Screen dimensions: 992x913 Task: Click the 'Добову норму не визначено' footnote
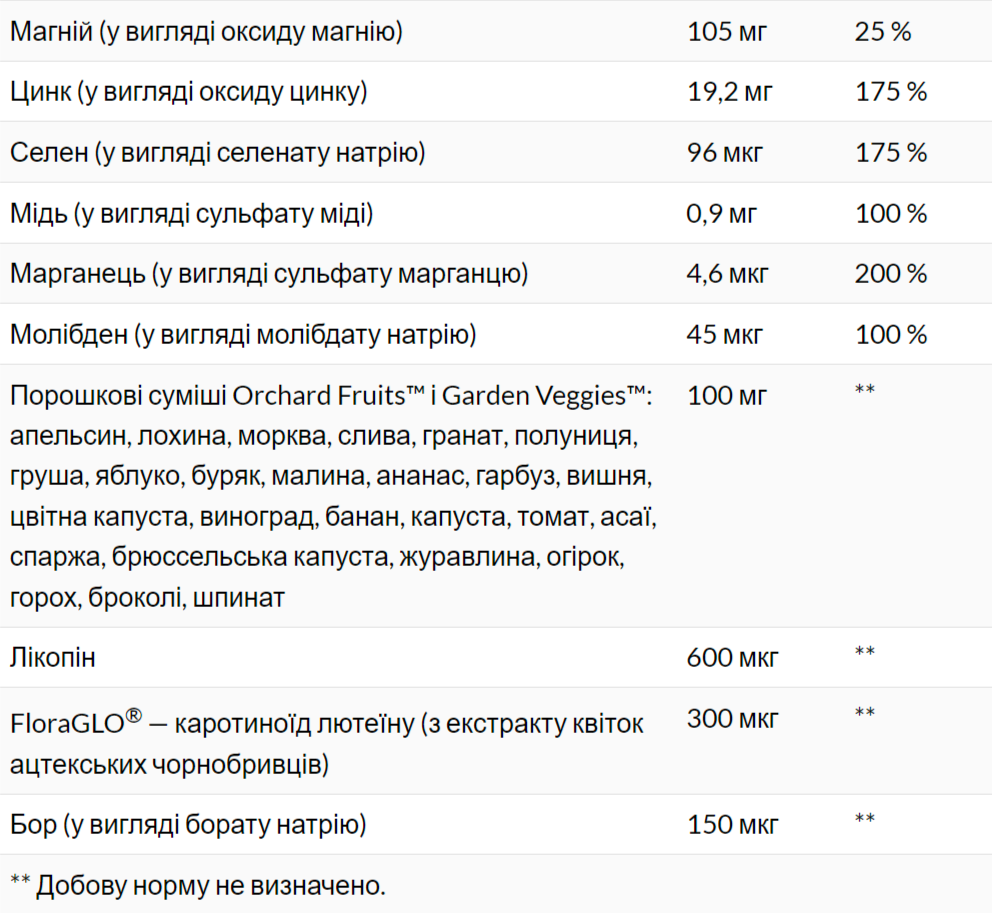(197, 885)
